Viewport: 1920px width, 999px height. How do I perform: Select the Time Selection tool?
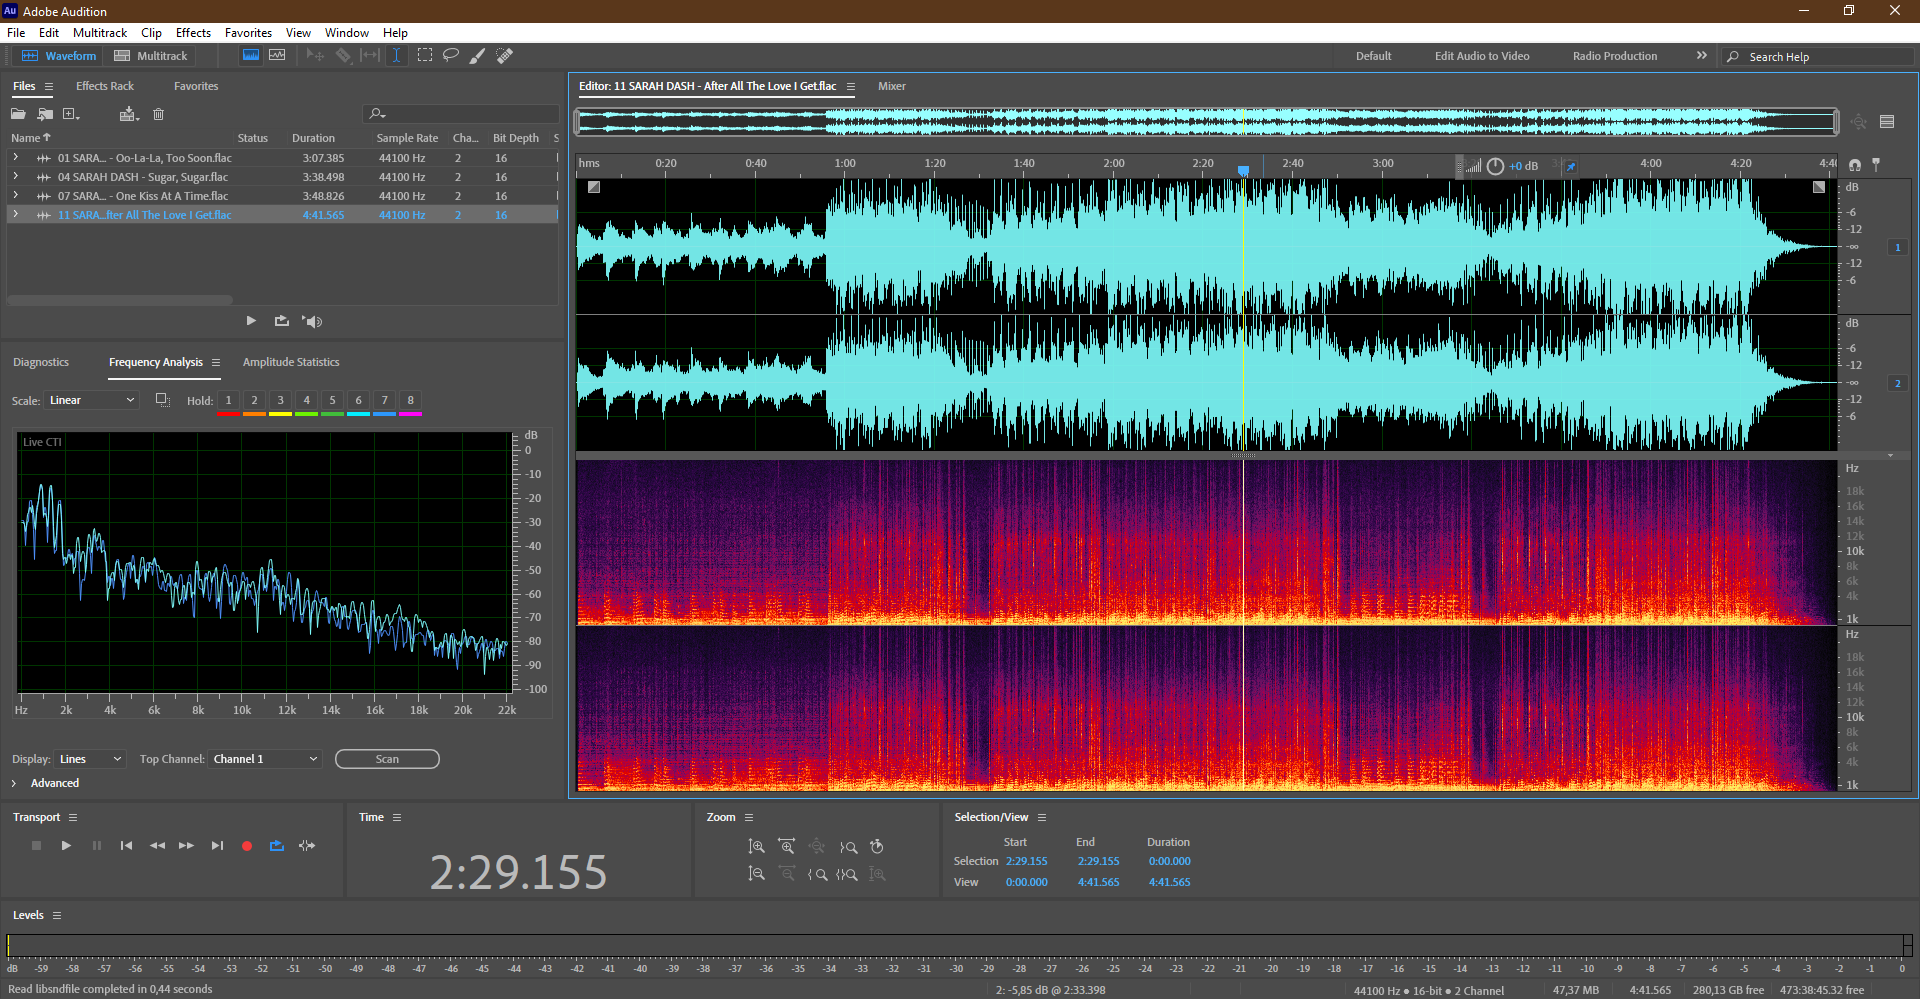pos(396,55)
